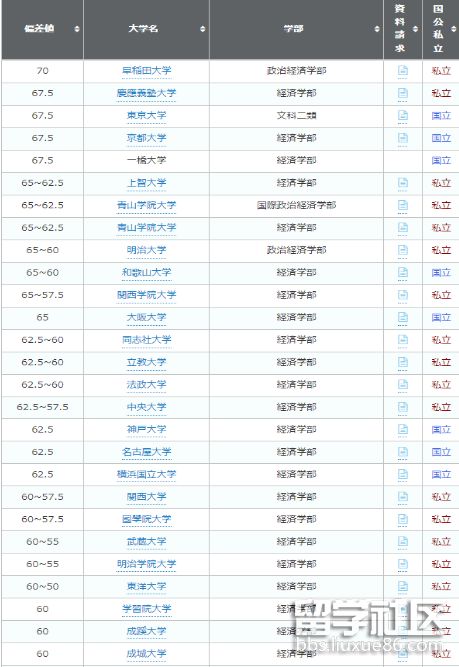
Task: Sort the table by 大学名 column arrows
Action: click(x=202, y=29)
